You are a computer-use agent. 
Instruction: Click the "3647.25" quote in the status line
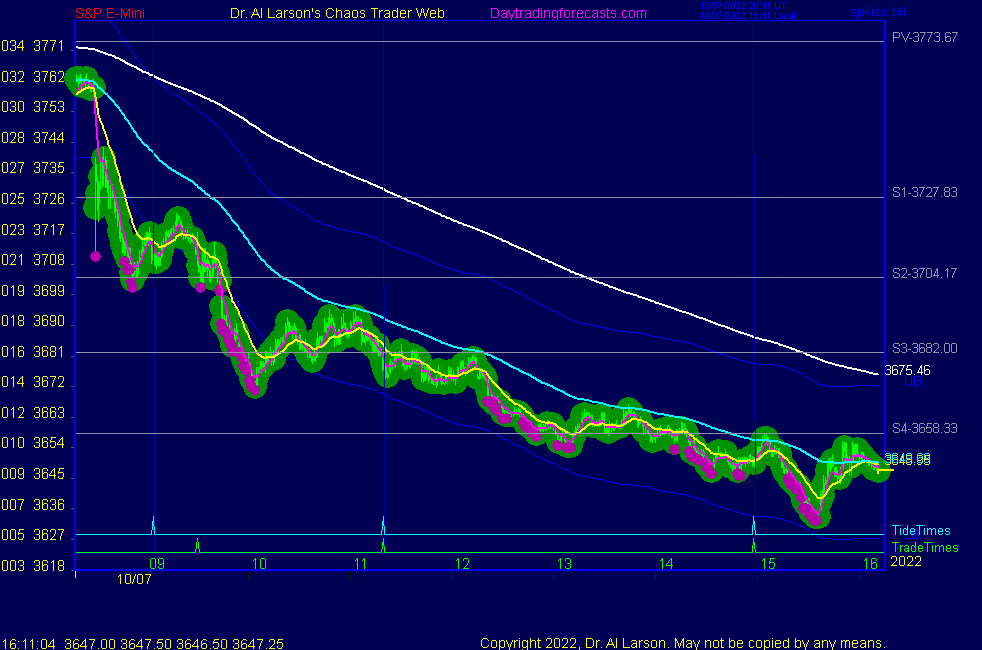(258, 644)
